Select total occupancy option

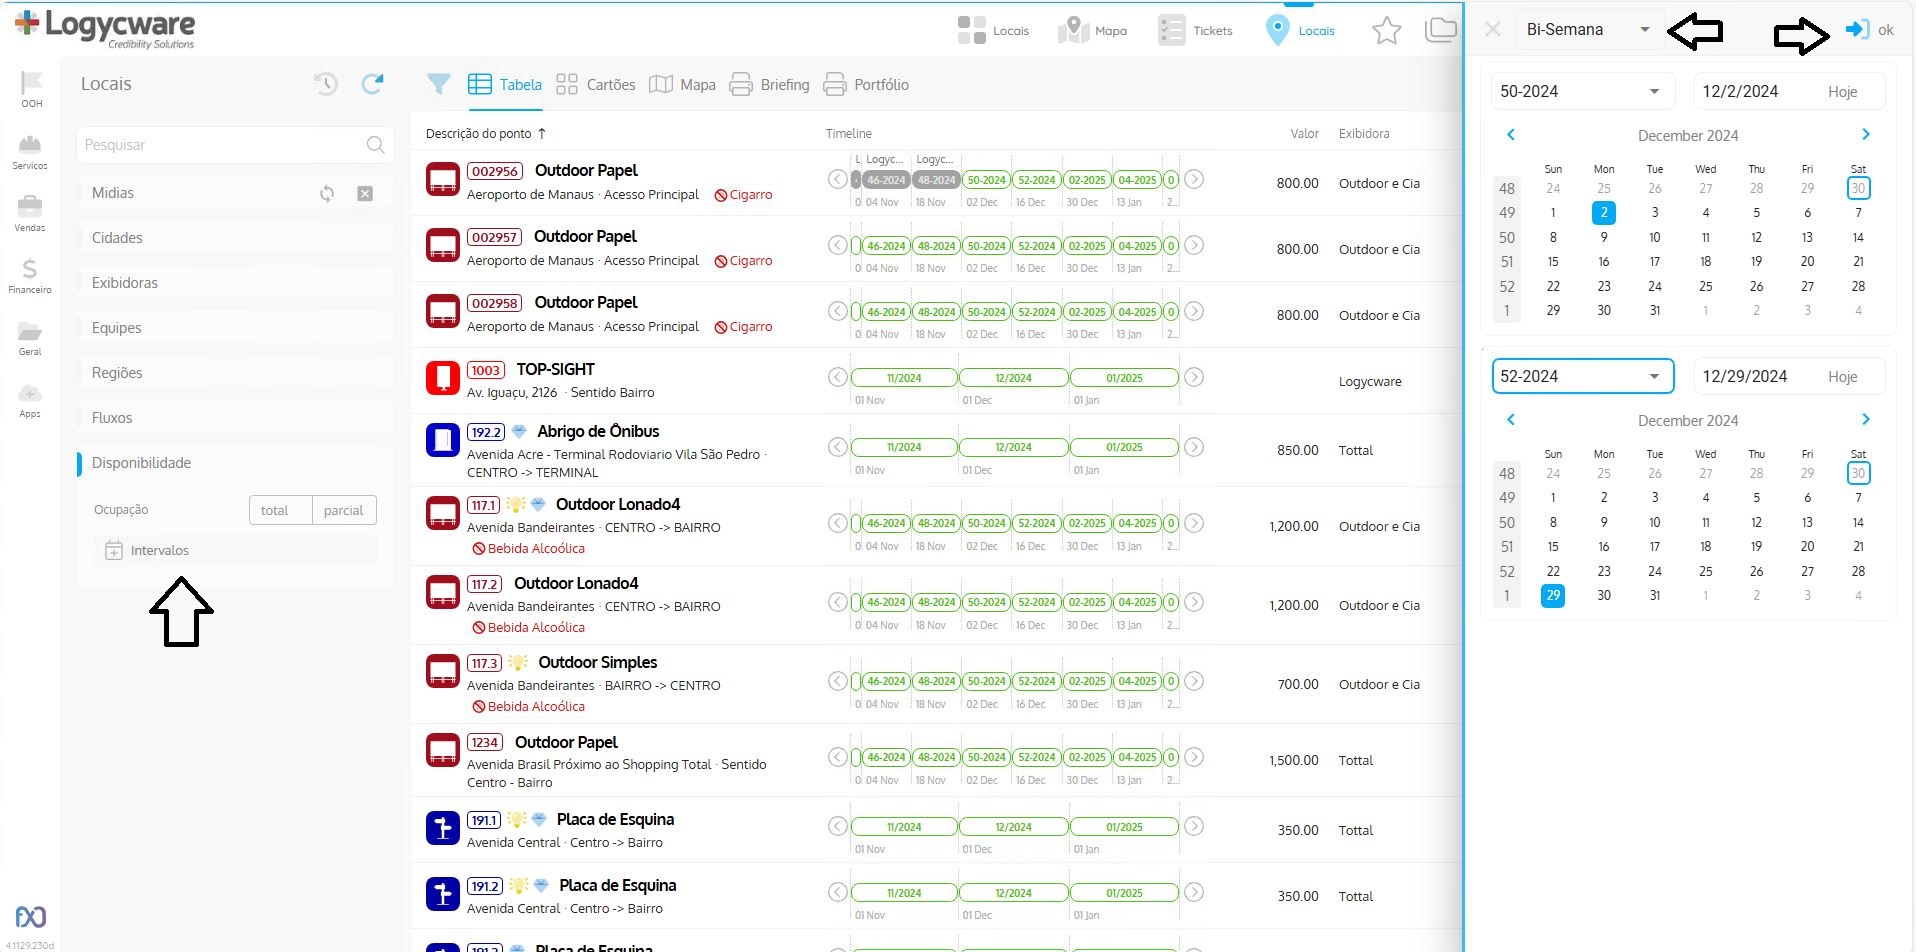click(x=280, y=510)
